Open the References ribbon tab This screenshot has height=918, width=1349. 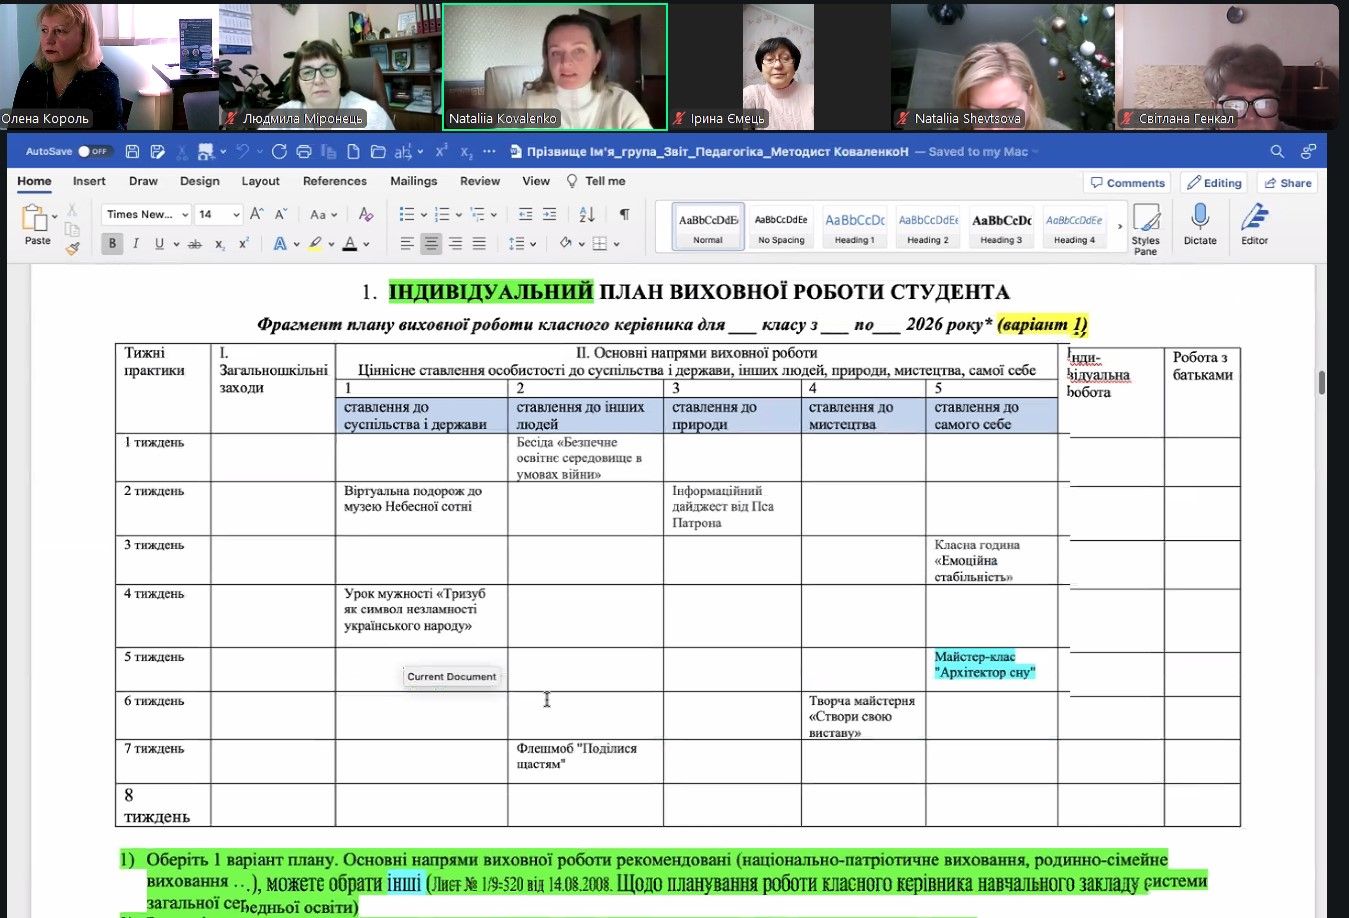[334, 182]
